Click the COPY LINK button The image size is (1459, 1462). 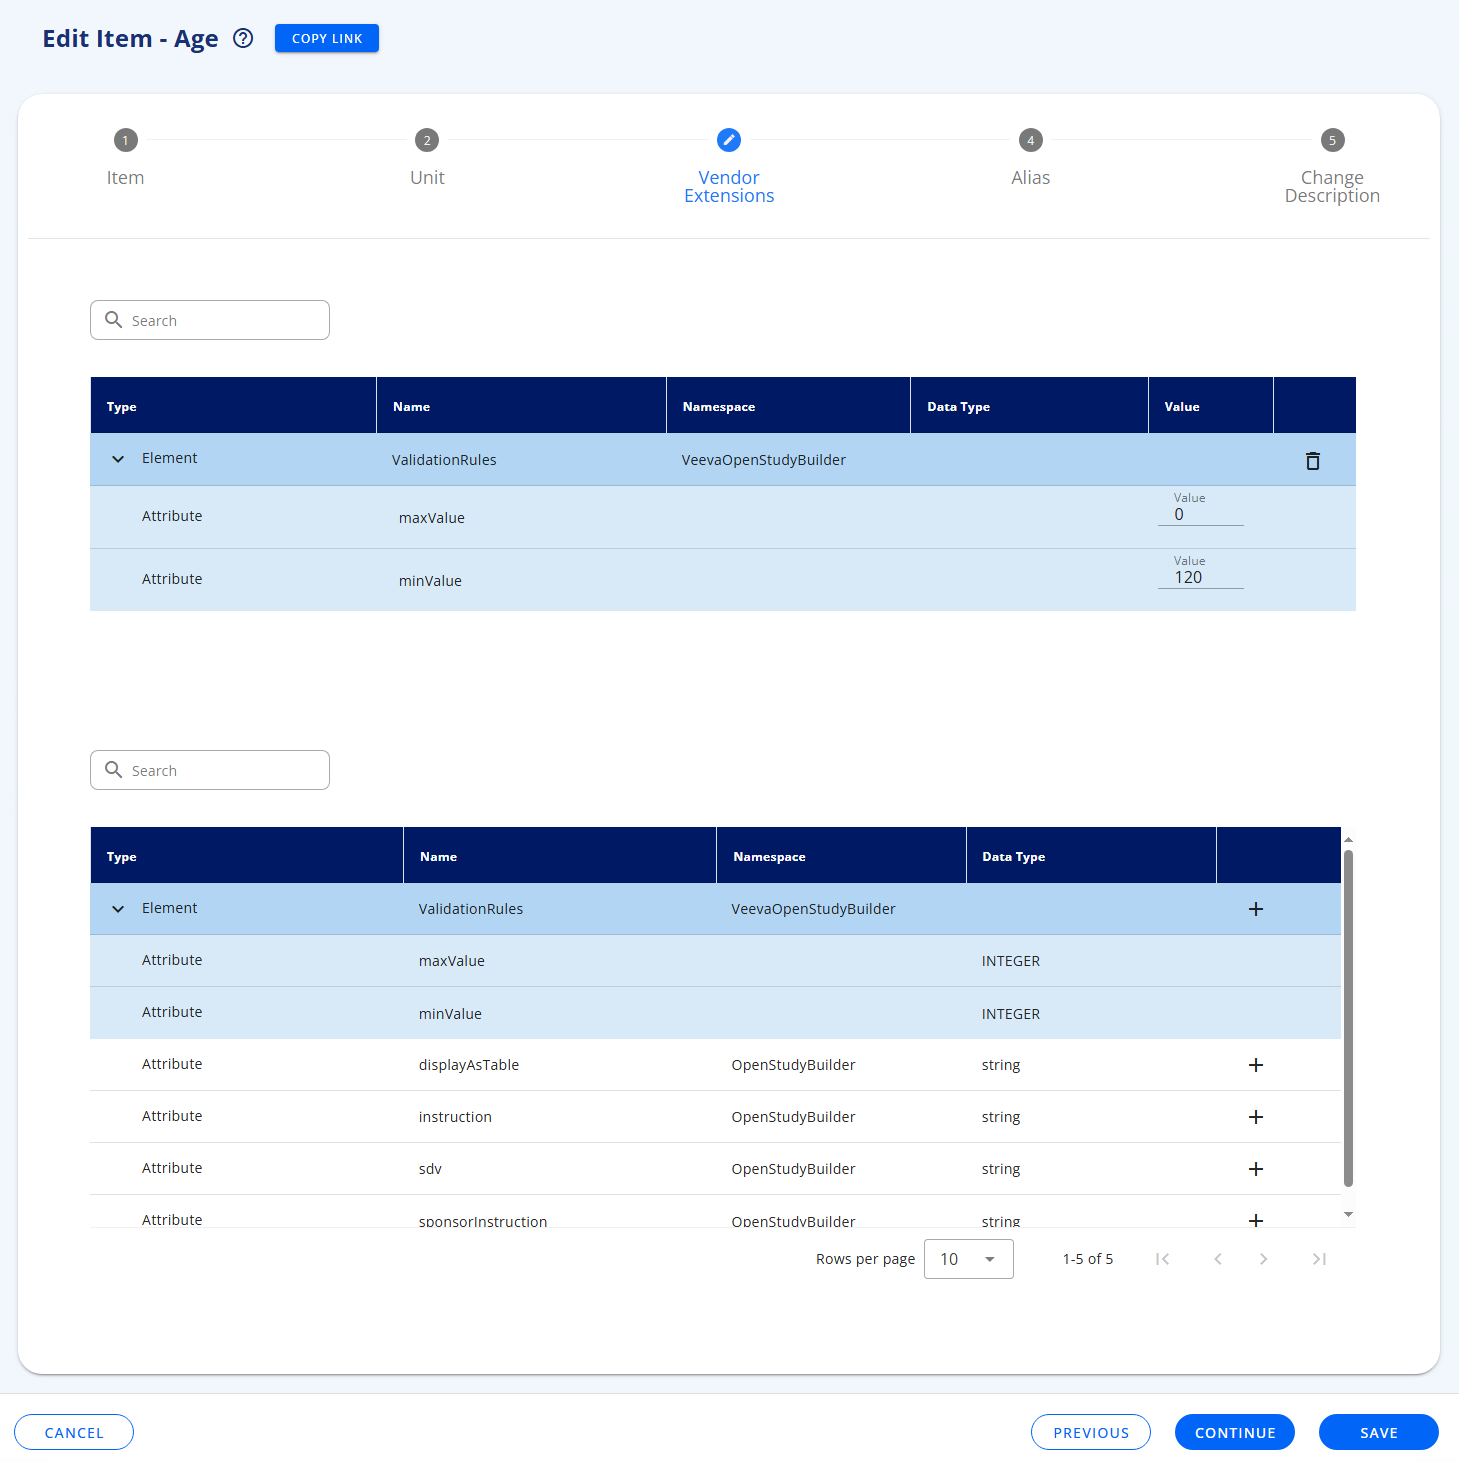point(326,38)
